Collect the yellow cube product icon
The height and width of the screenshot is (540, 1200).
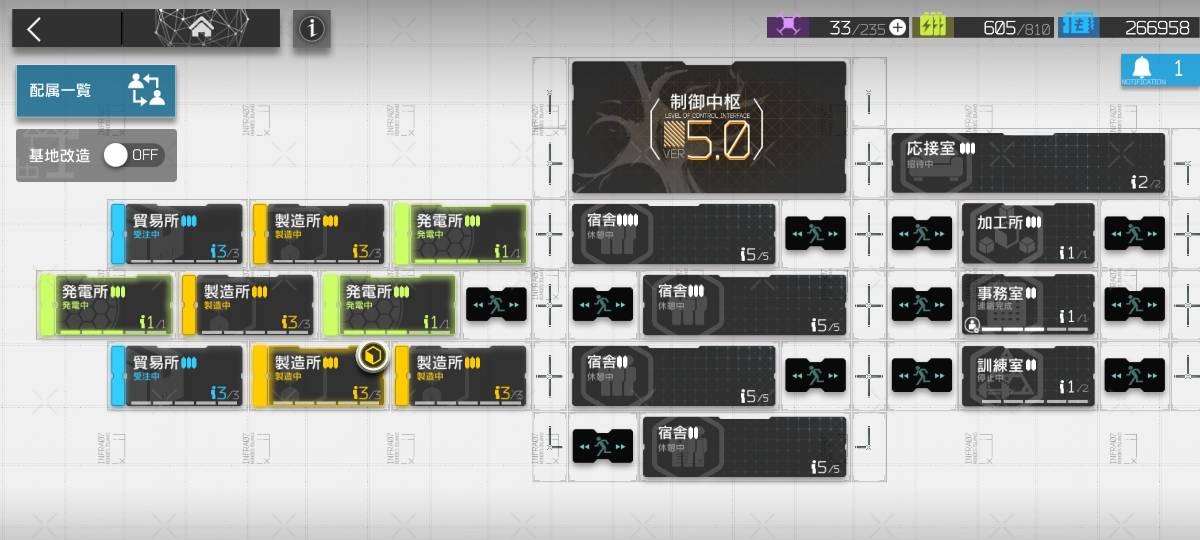click(x=371, y=358)
